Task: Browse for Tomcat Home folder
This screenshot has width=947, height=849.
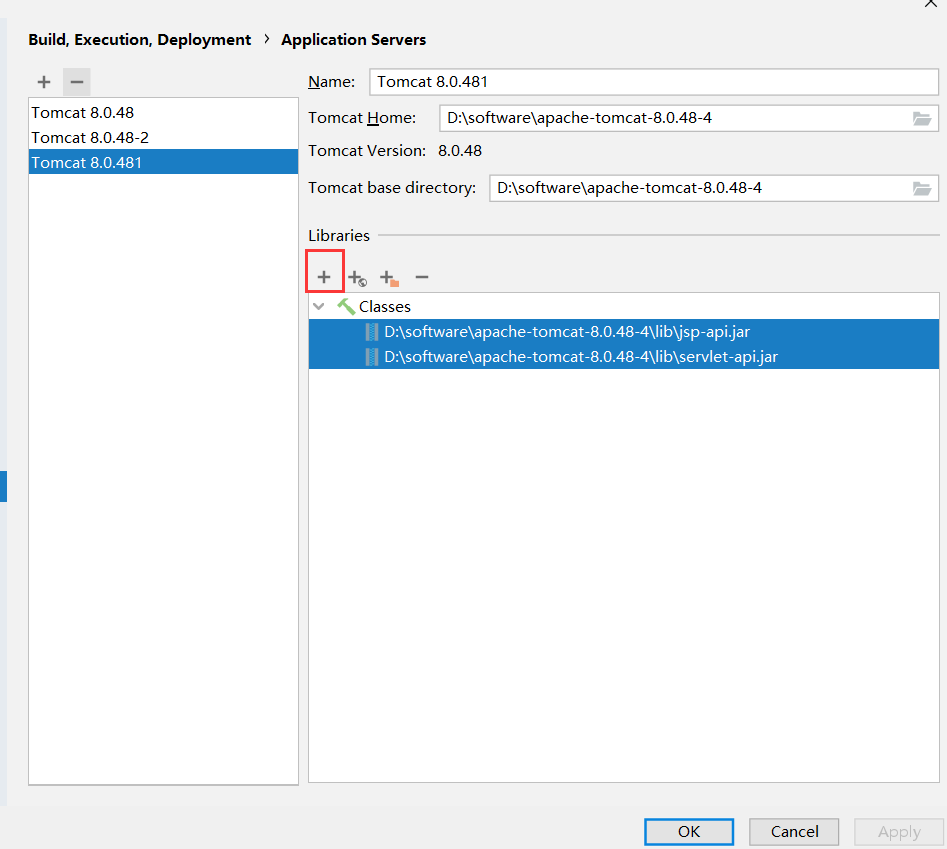Action: (x=922, y=118)
